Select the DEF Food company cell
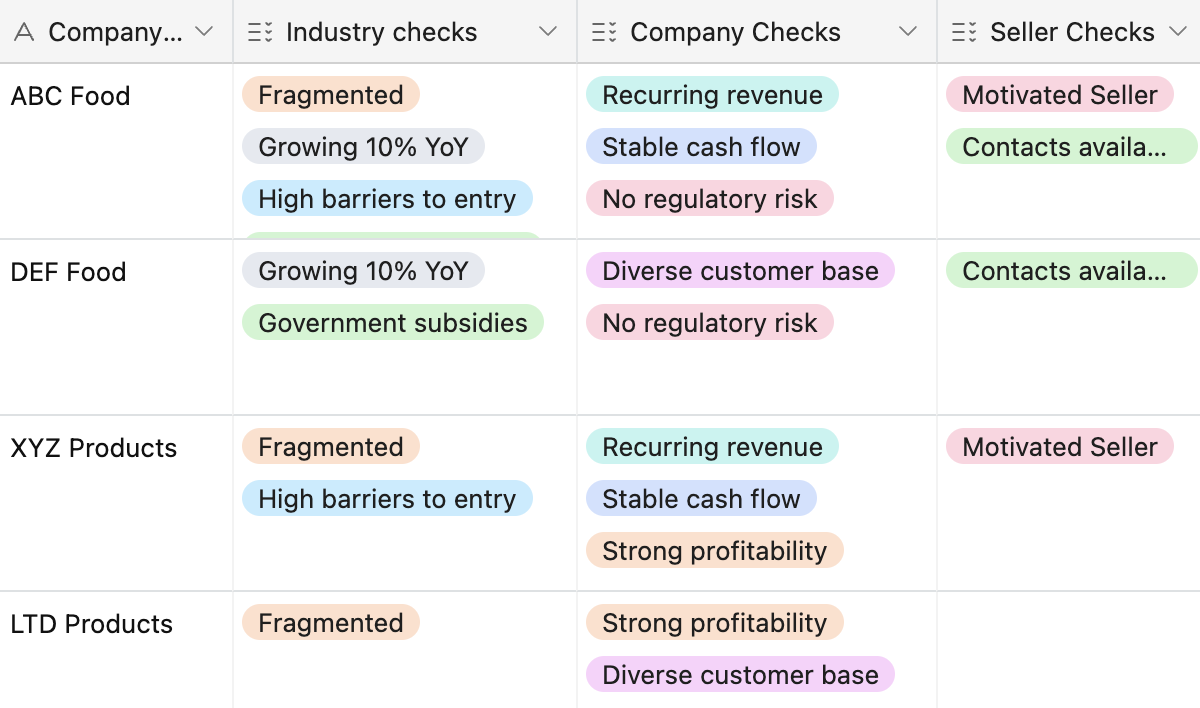 click(x=68, y=272)
